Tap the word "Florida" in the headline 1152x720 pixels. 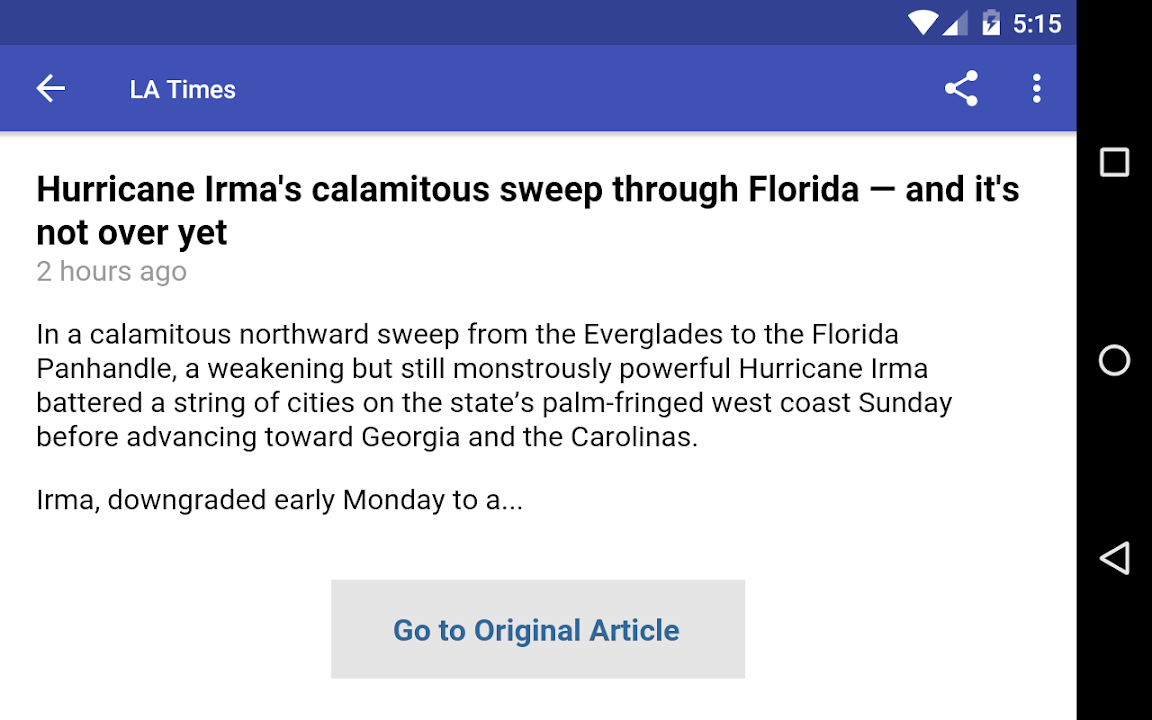click(x=803, y=189)
